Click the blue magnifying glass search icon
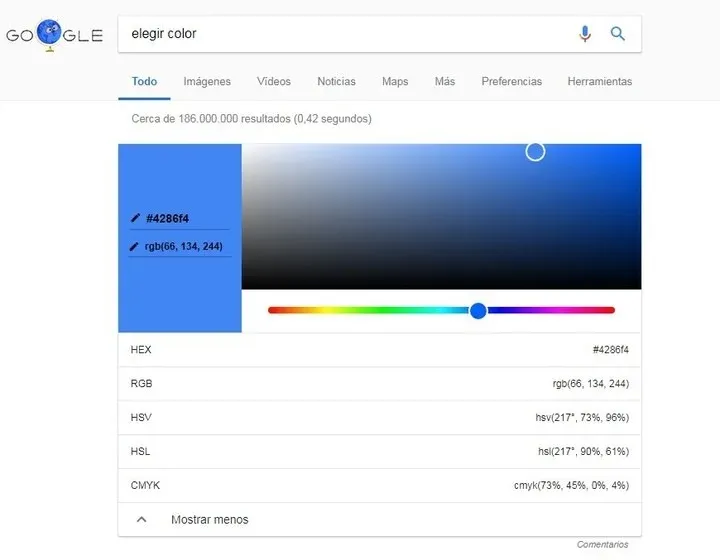 pos(618,34)
